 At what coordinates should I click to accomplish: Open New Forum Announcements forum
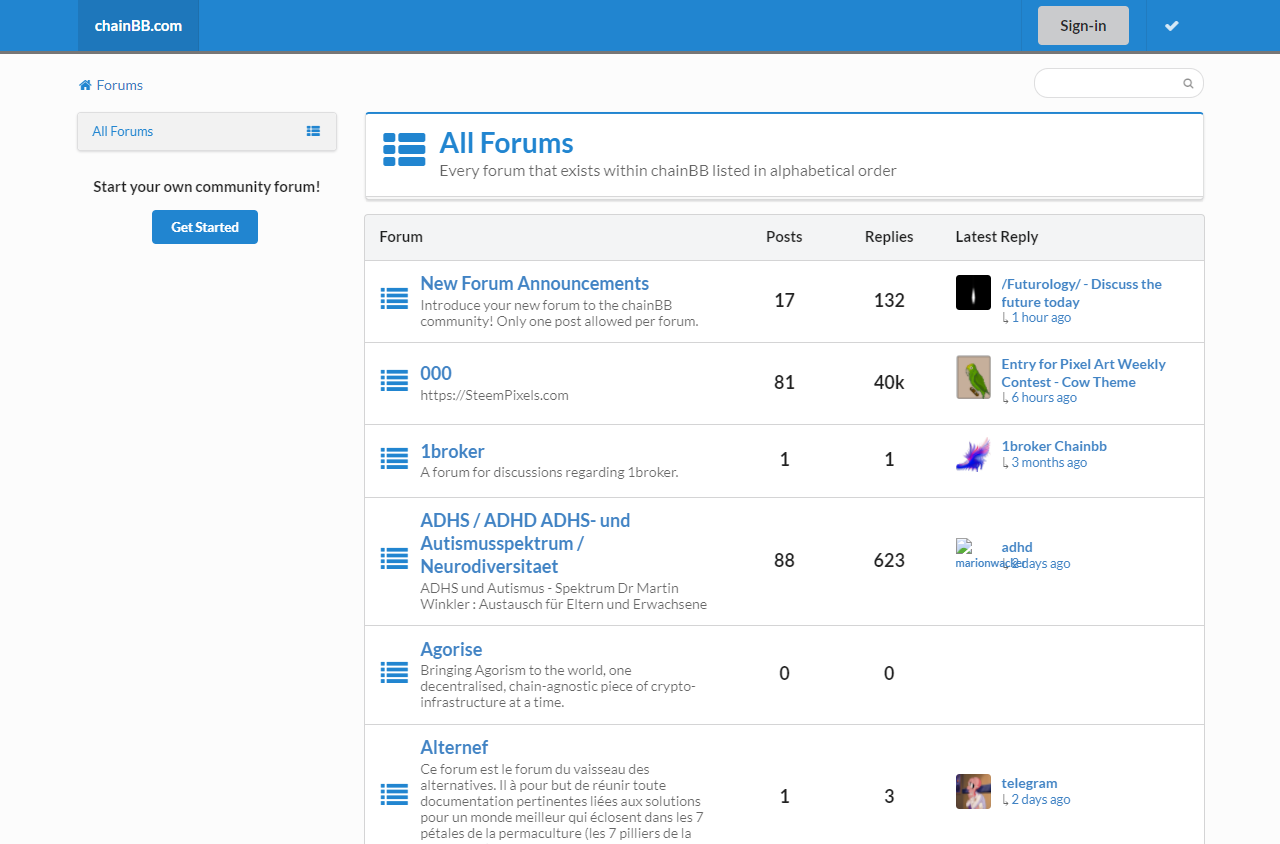(x=535, y=283)
